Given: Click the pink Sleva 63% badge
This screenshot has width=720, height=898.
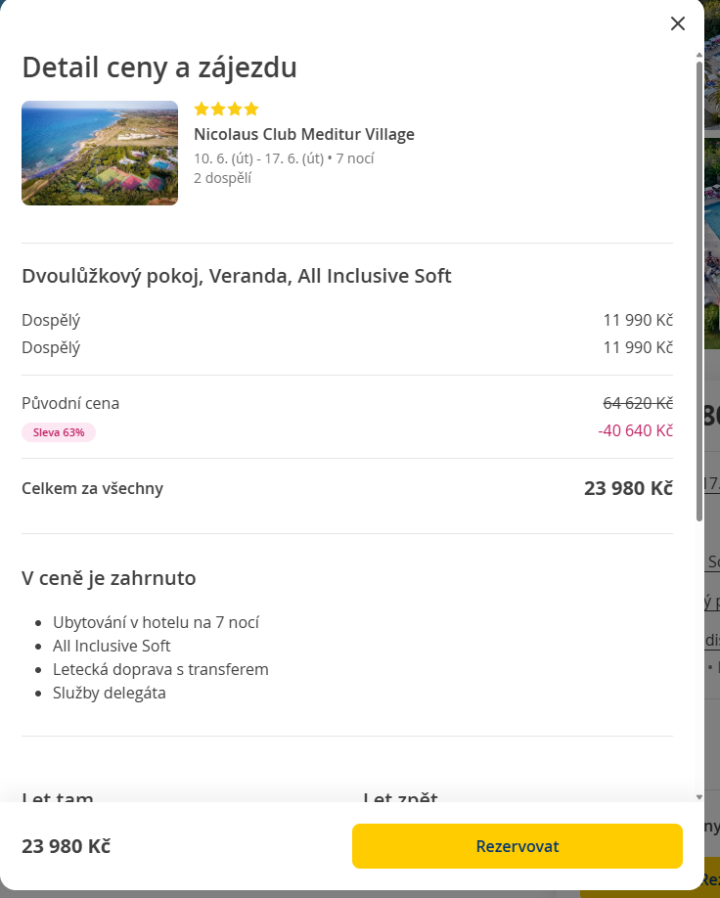Looking at the screenshot, I should (59, 432).
